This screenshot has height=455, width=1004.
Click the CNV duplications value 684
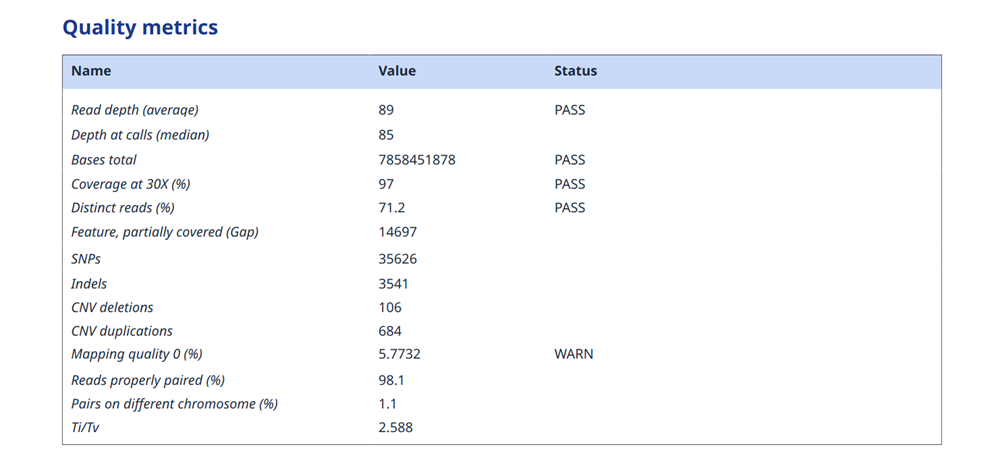390,331
